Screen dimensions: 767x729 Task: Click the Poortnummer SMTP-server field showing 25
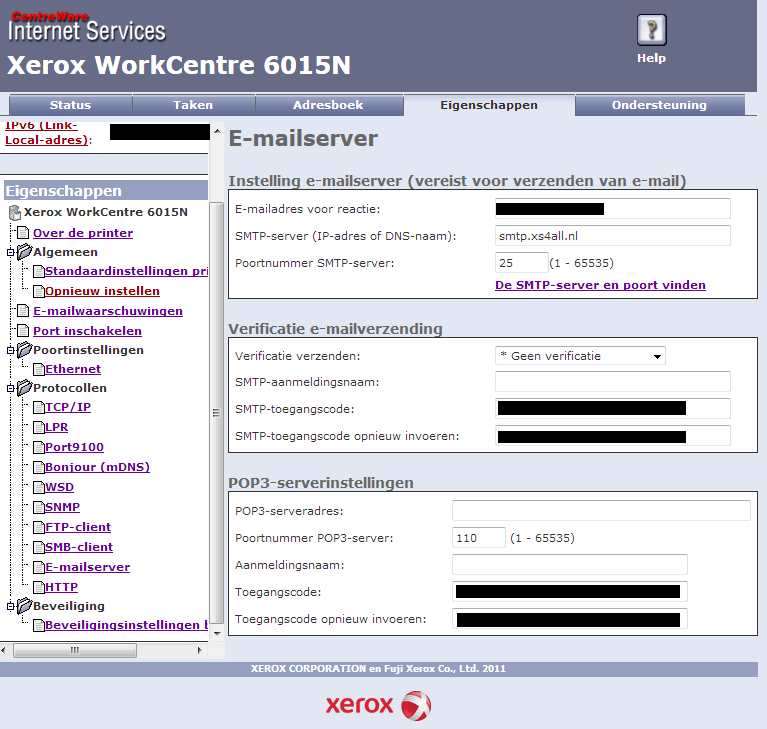521,263
